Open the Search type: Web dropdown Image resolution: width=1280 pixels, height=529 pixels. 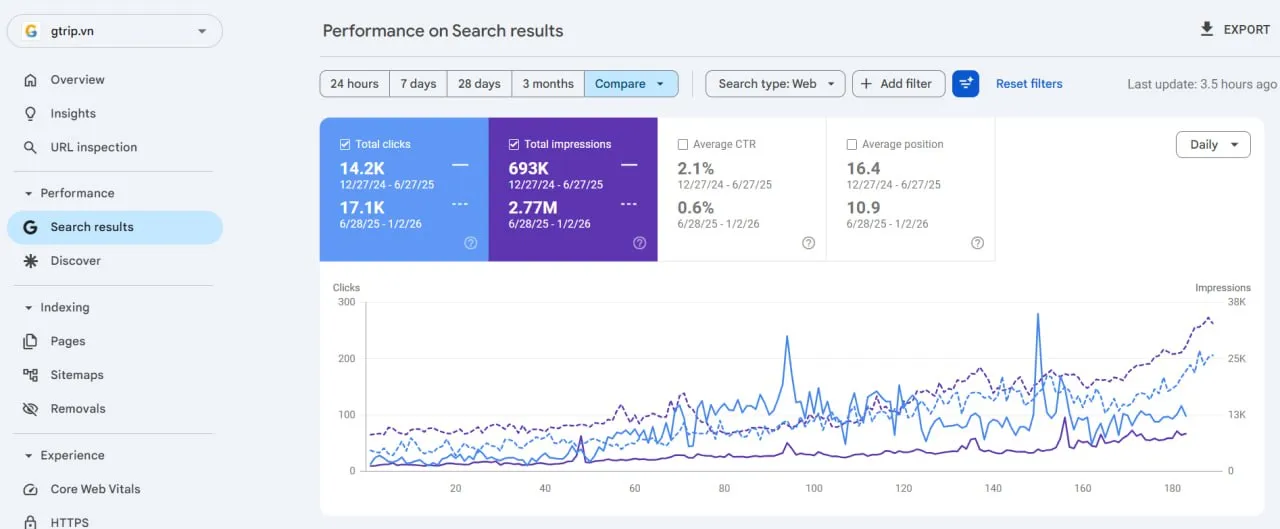(775, 84)
